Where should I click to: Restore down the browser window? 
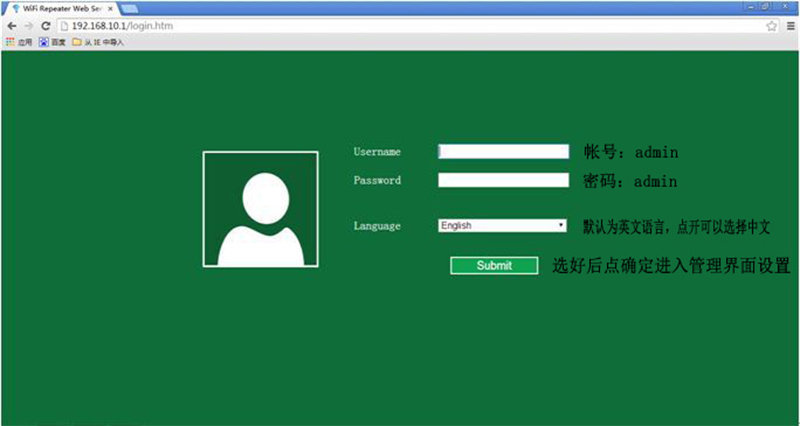(x=766, y=7)
